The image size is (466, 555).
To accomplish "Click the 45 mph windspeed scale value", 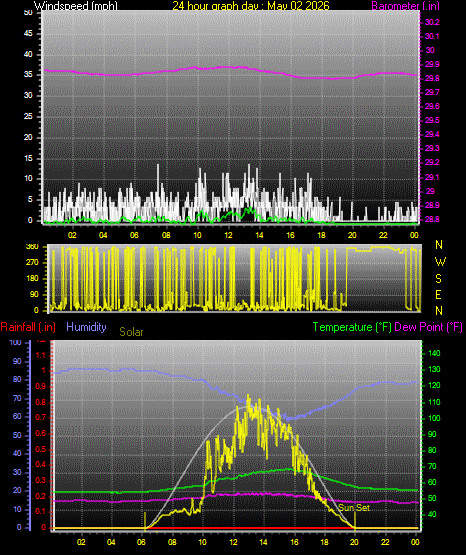I will pos(28,34).
